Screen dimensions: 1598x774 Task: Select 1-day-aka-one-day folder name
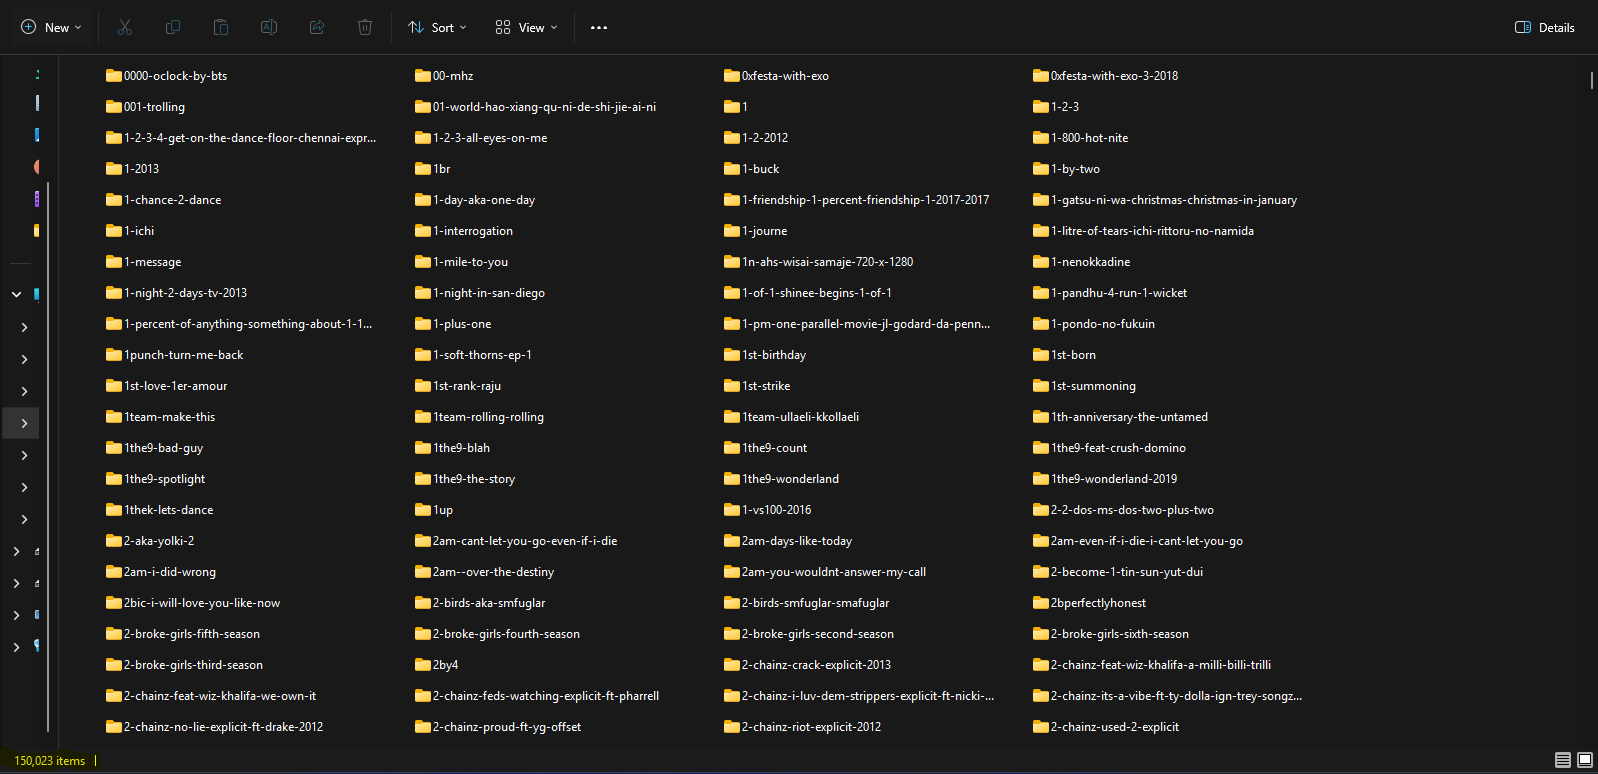click(484, 200)
